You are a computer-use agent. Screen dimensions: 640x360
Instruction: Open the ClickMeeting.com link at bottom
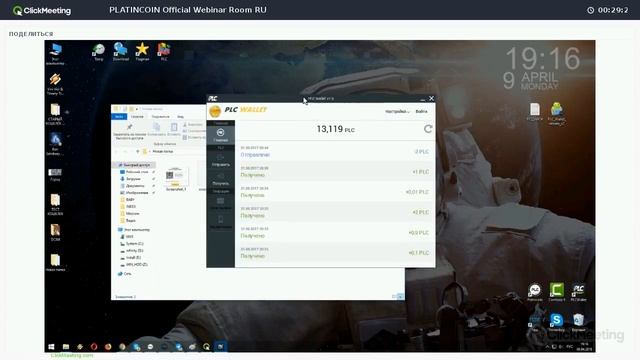pos(72,356)
